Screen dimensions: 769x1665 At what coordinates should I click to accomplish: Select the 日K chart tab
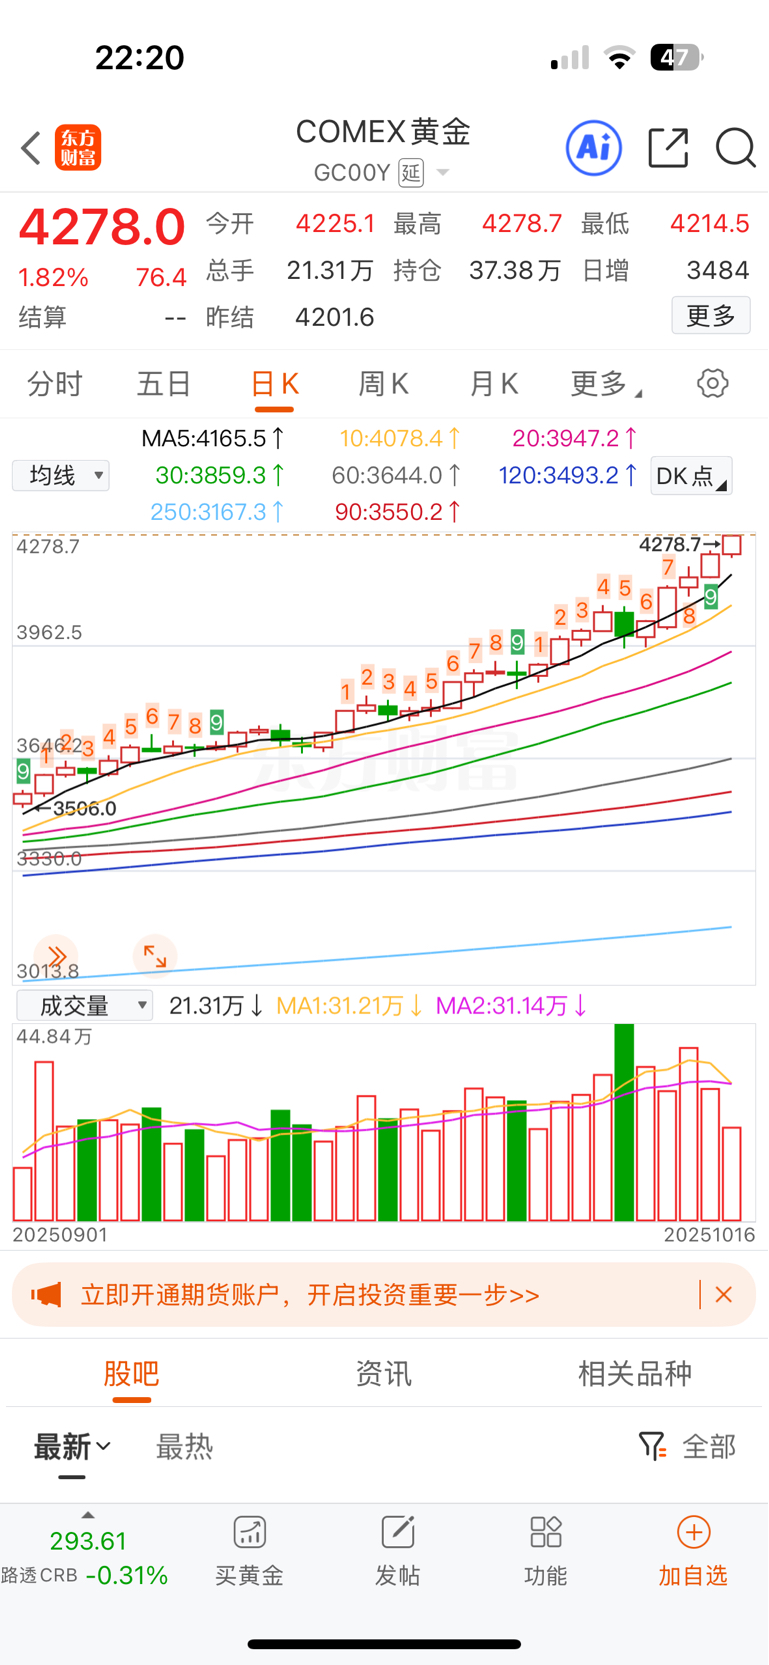[x=274, y=384]
